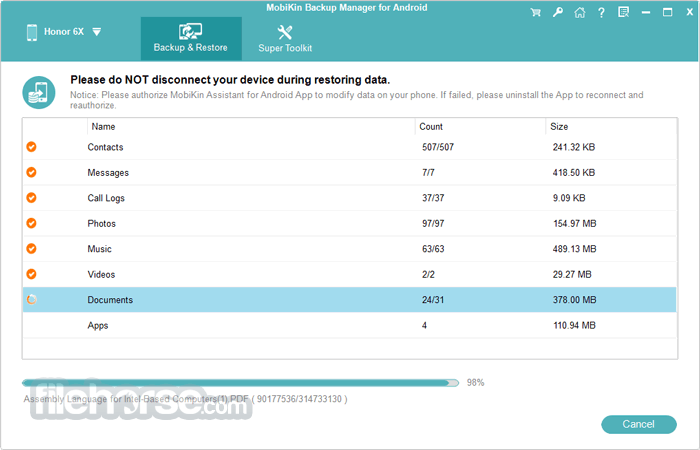This screenshot has width=700, height=450.
Task: Select the highlighted Documents row name
Action: [x=110, y=300]
